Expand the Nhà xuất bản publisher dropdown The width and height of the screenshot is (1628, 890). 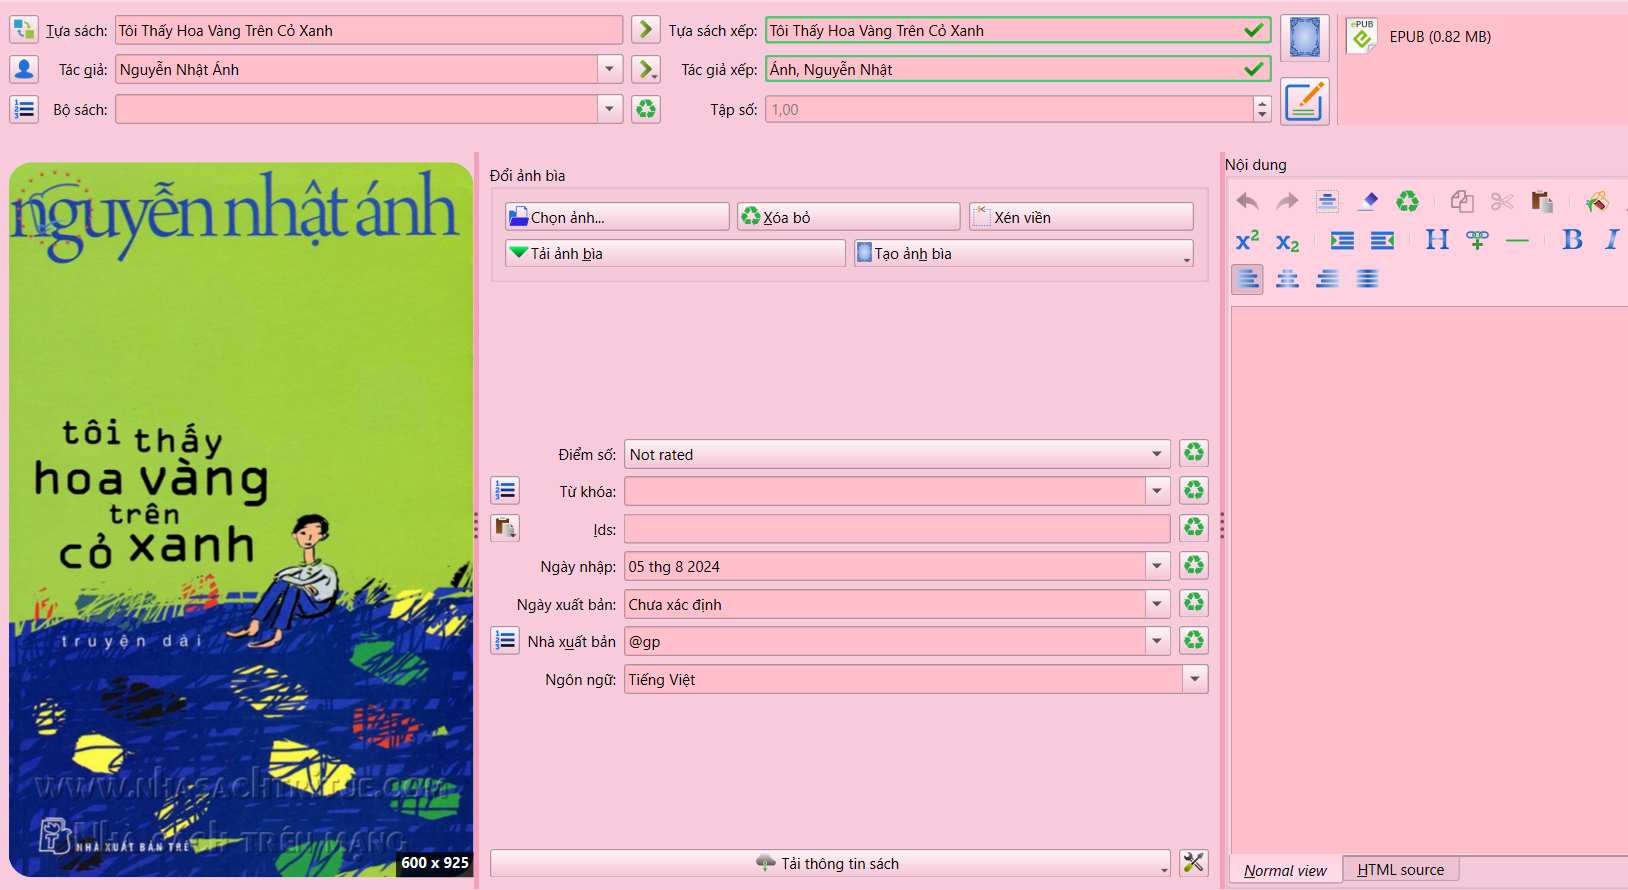pos(1157,641)
